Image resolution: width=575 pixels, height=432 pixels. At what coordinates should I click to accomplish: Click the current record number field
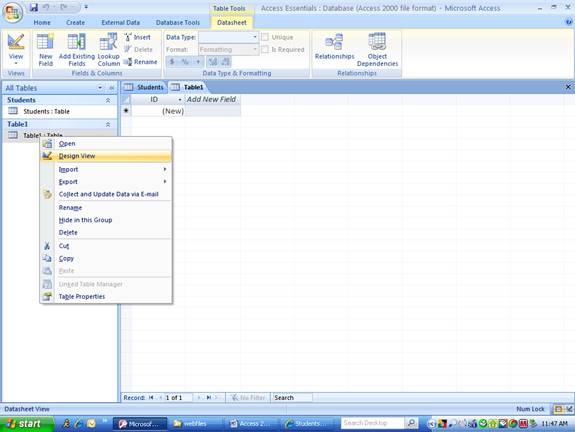pyautogui.click(x=178, y=398)
